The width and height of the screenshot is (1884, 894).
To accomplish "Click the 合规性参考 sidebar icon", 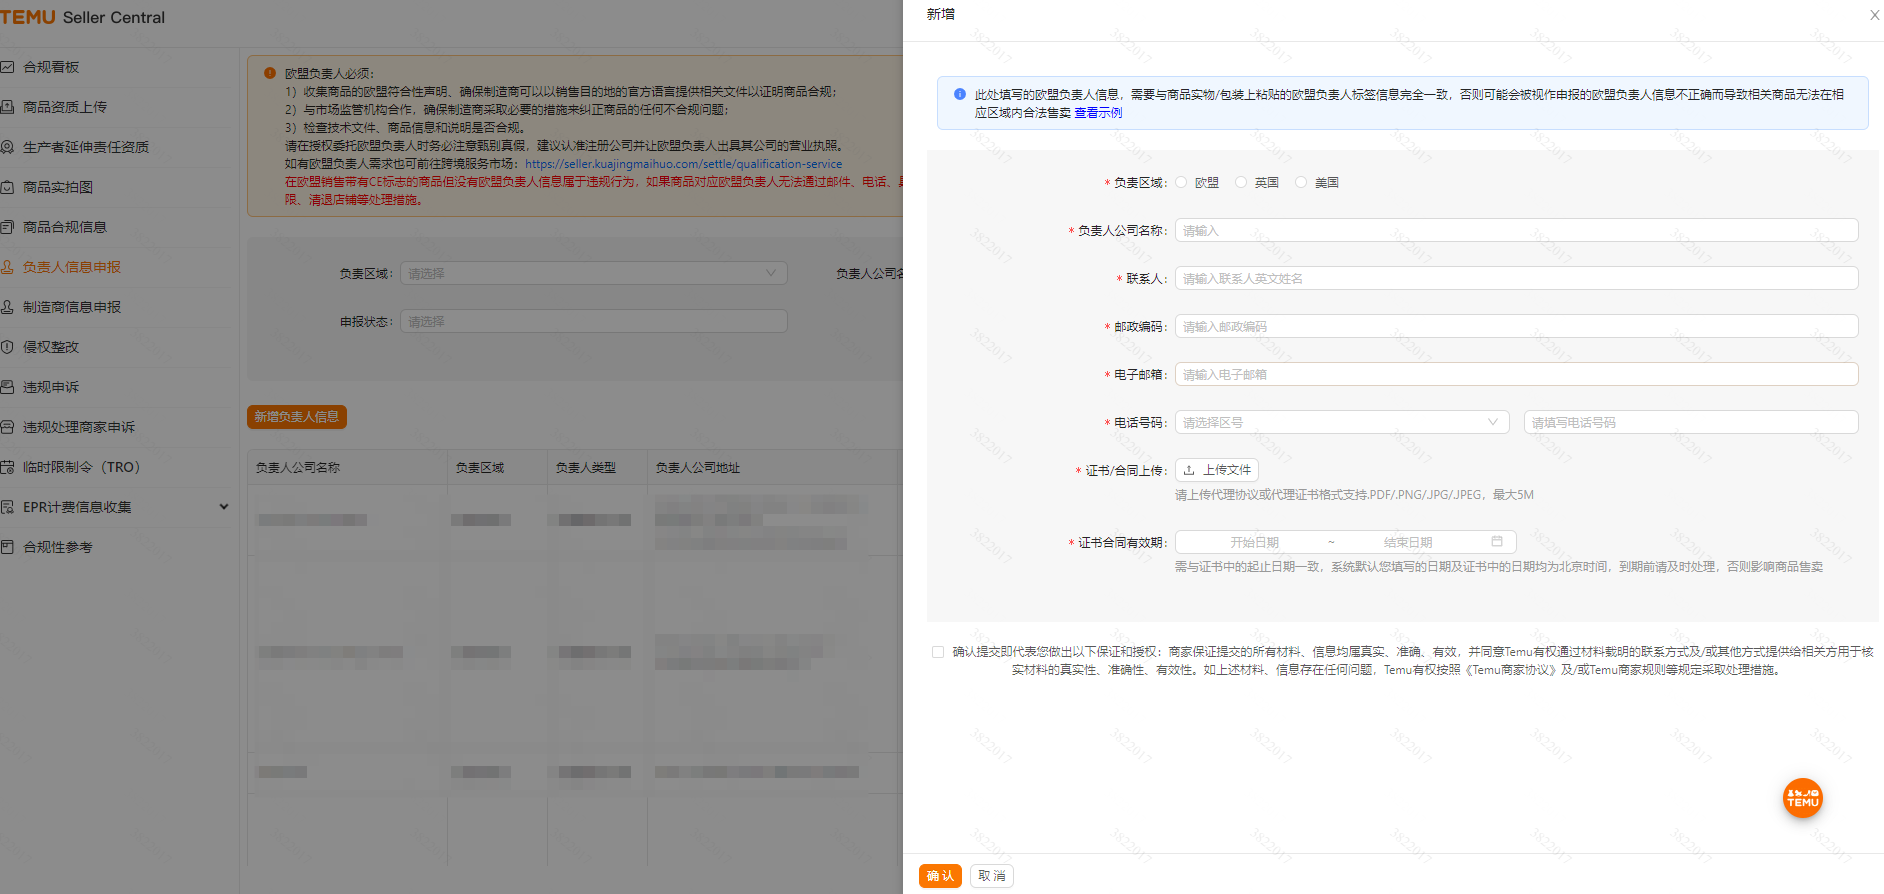I will click(7, 547).
